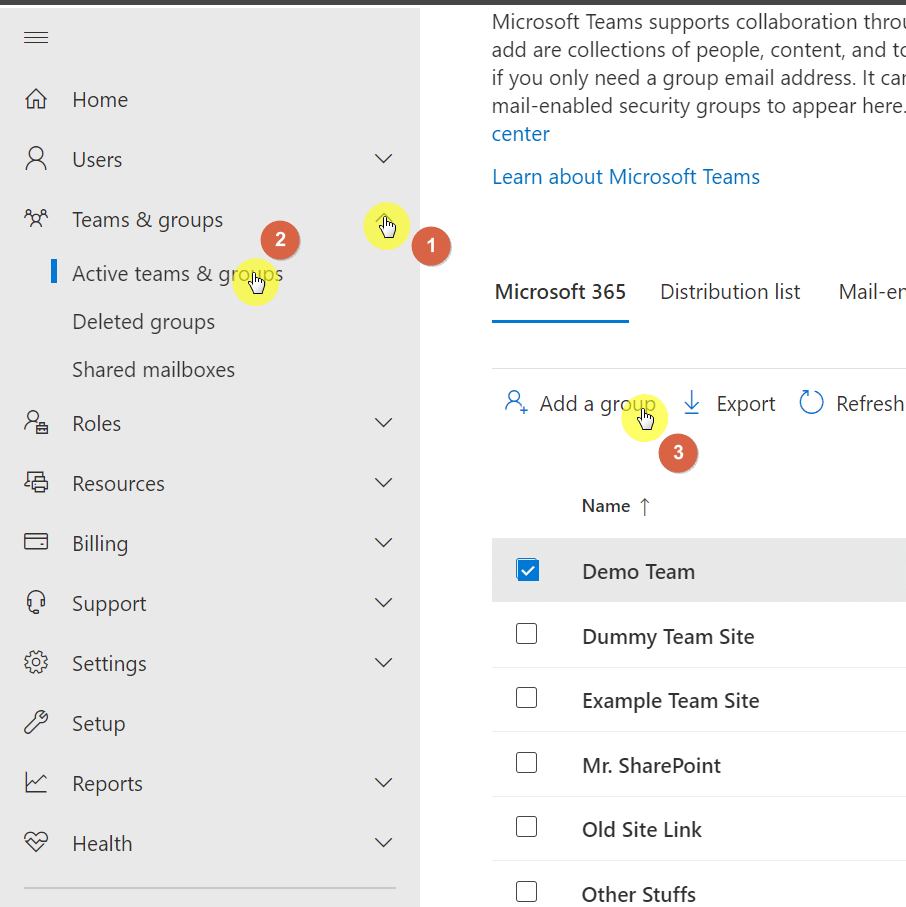Click the Reports label in navigation
906x907 pixels.
(108, 784)
